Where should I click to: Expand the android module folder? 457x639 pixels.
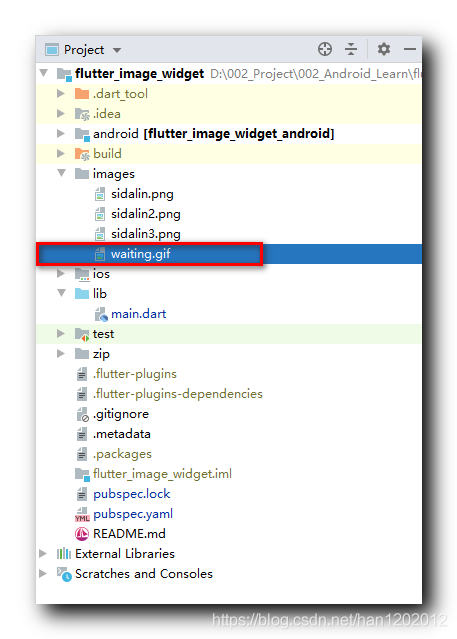point(61,133)
